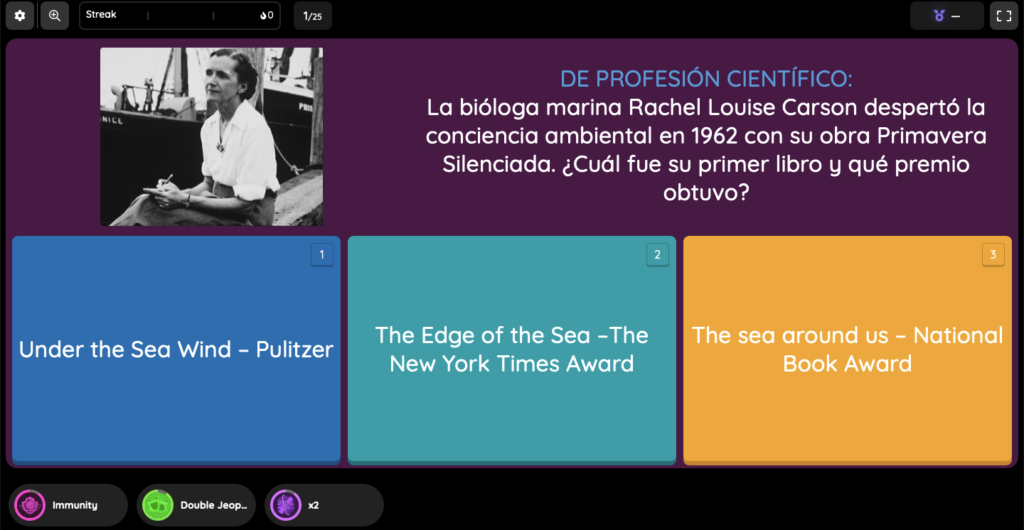
Task: Click the zoom magnifier icon
Action: tap(55, 16)
